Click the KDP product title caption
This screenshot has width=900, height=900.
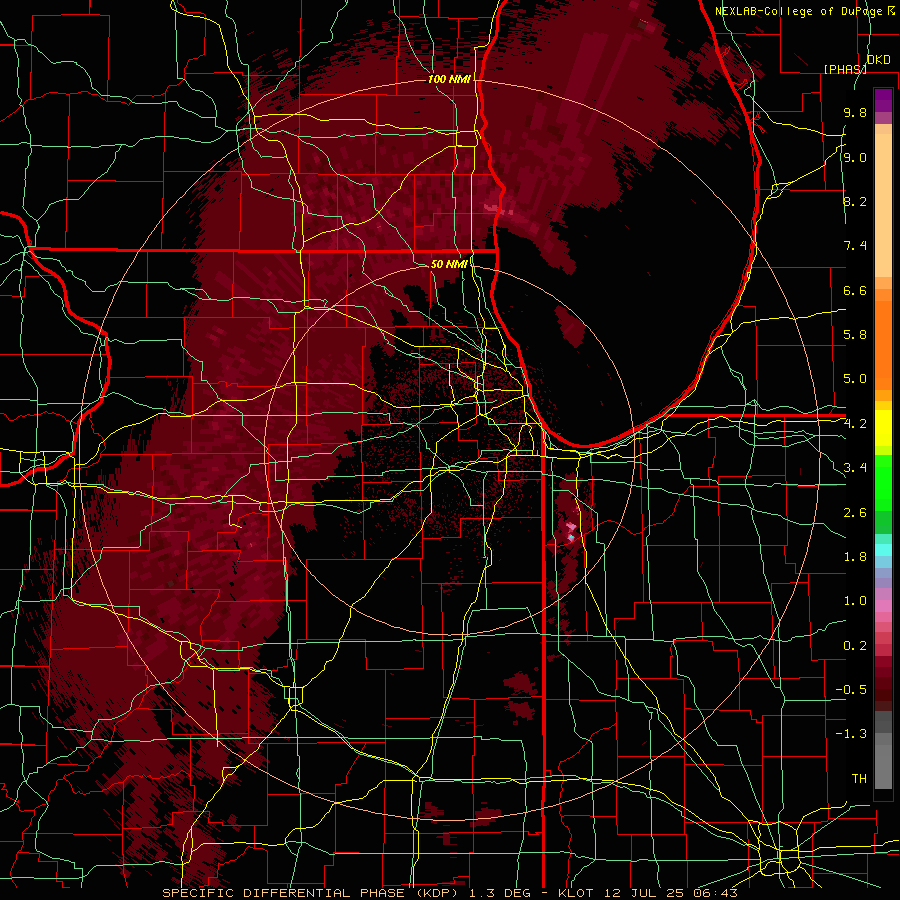pos(450,893)
